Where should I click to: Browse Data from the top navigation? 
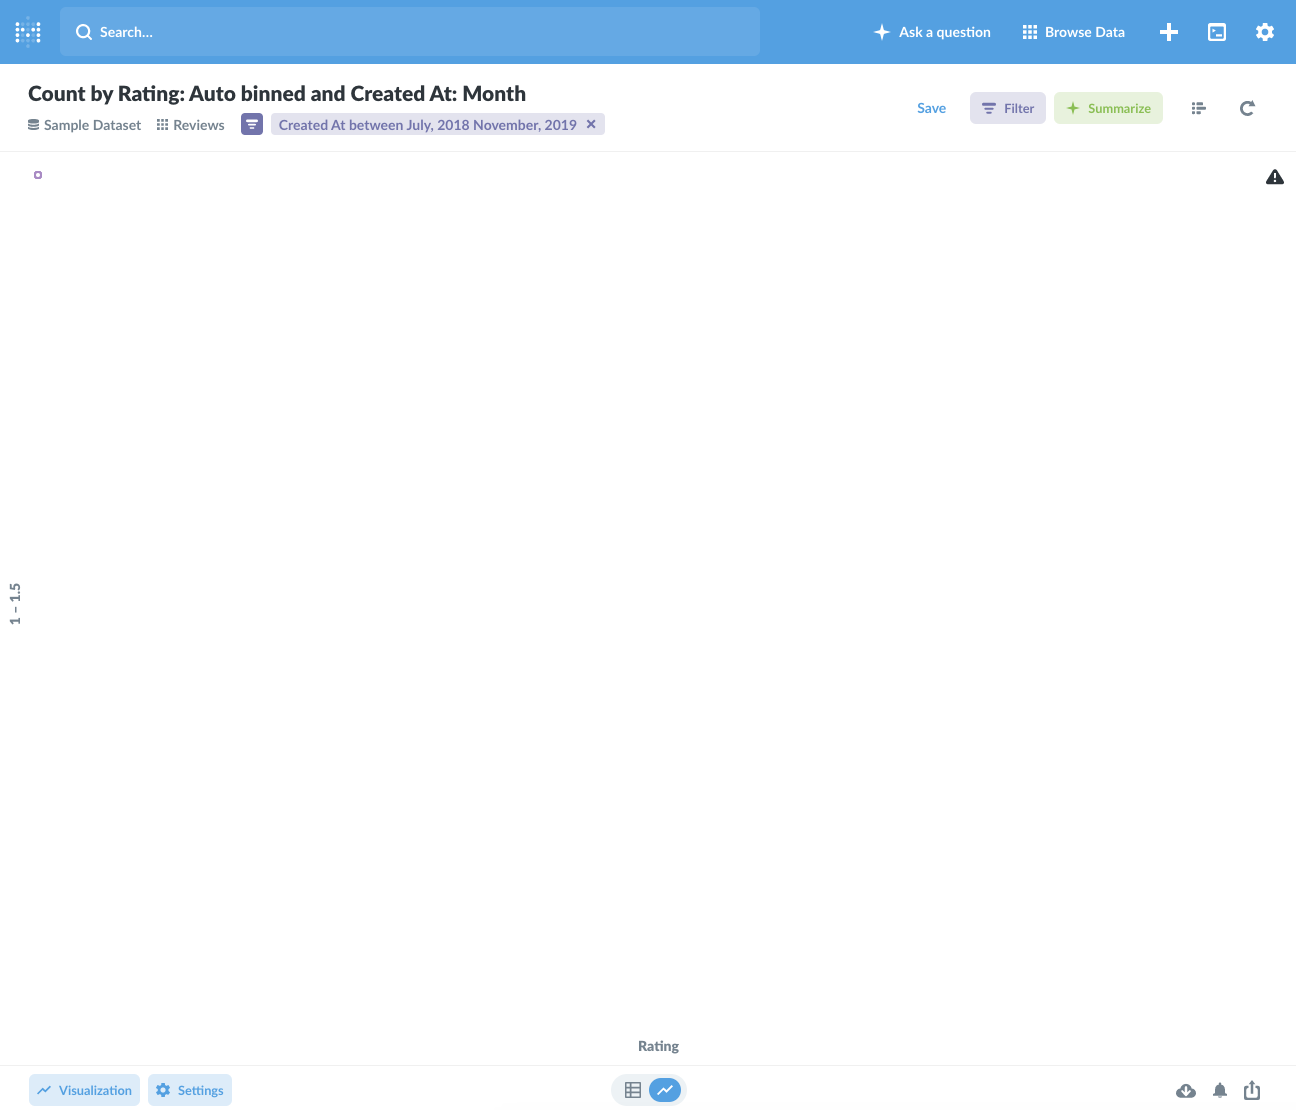point(1072,31)
